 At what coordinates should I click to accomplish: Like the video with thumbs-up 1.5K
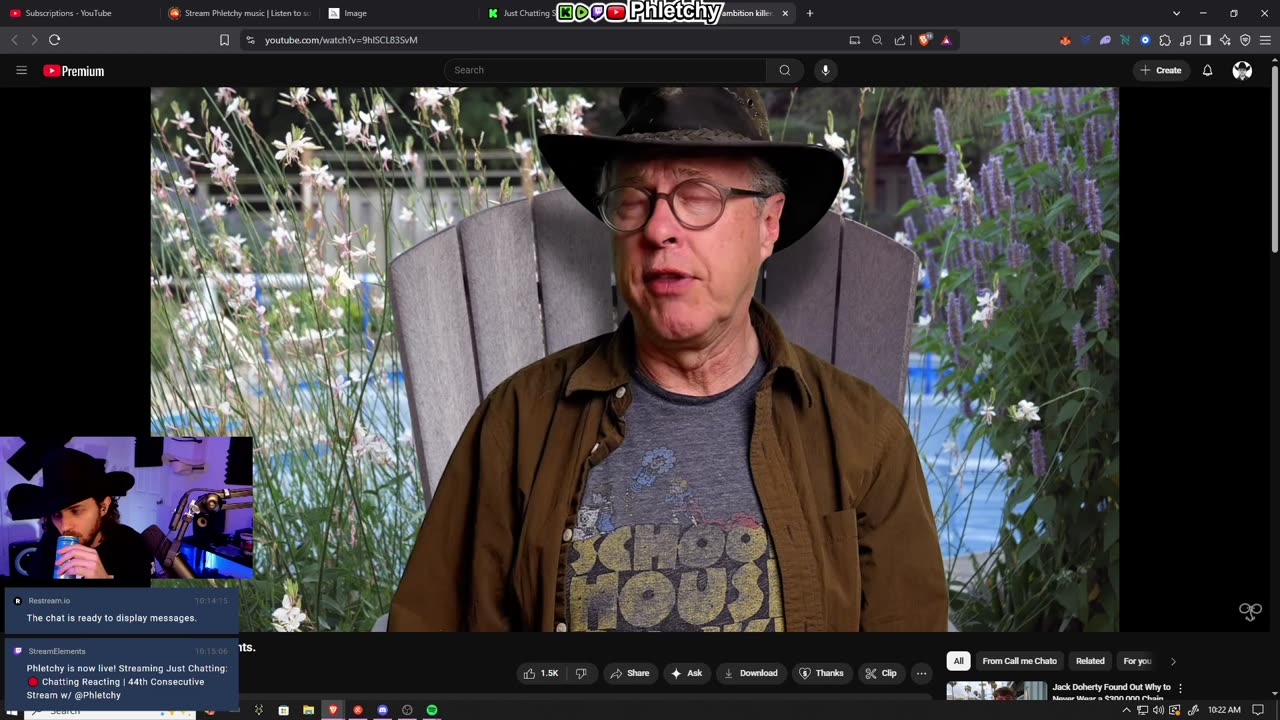(x=541, y=673)
